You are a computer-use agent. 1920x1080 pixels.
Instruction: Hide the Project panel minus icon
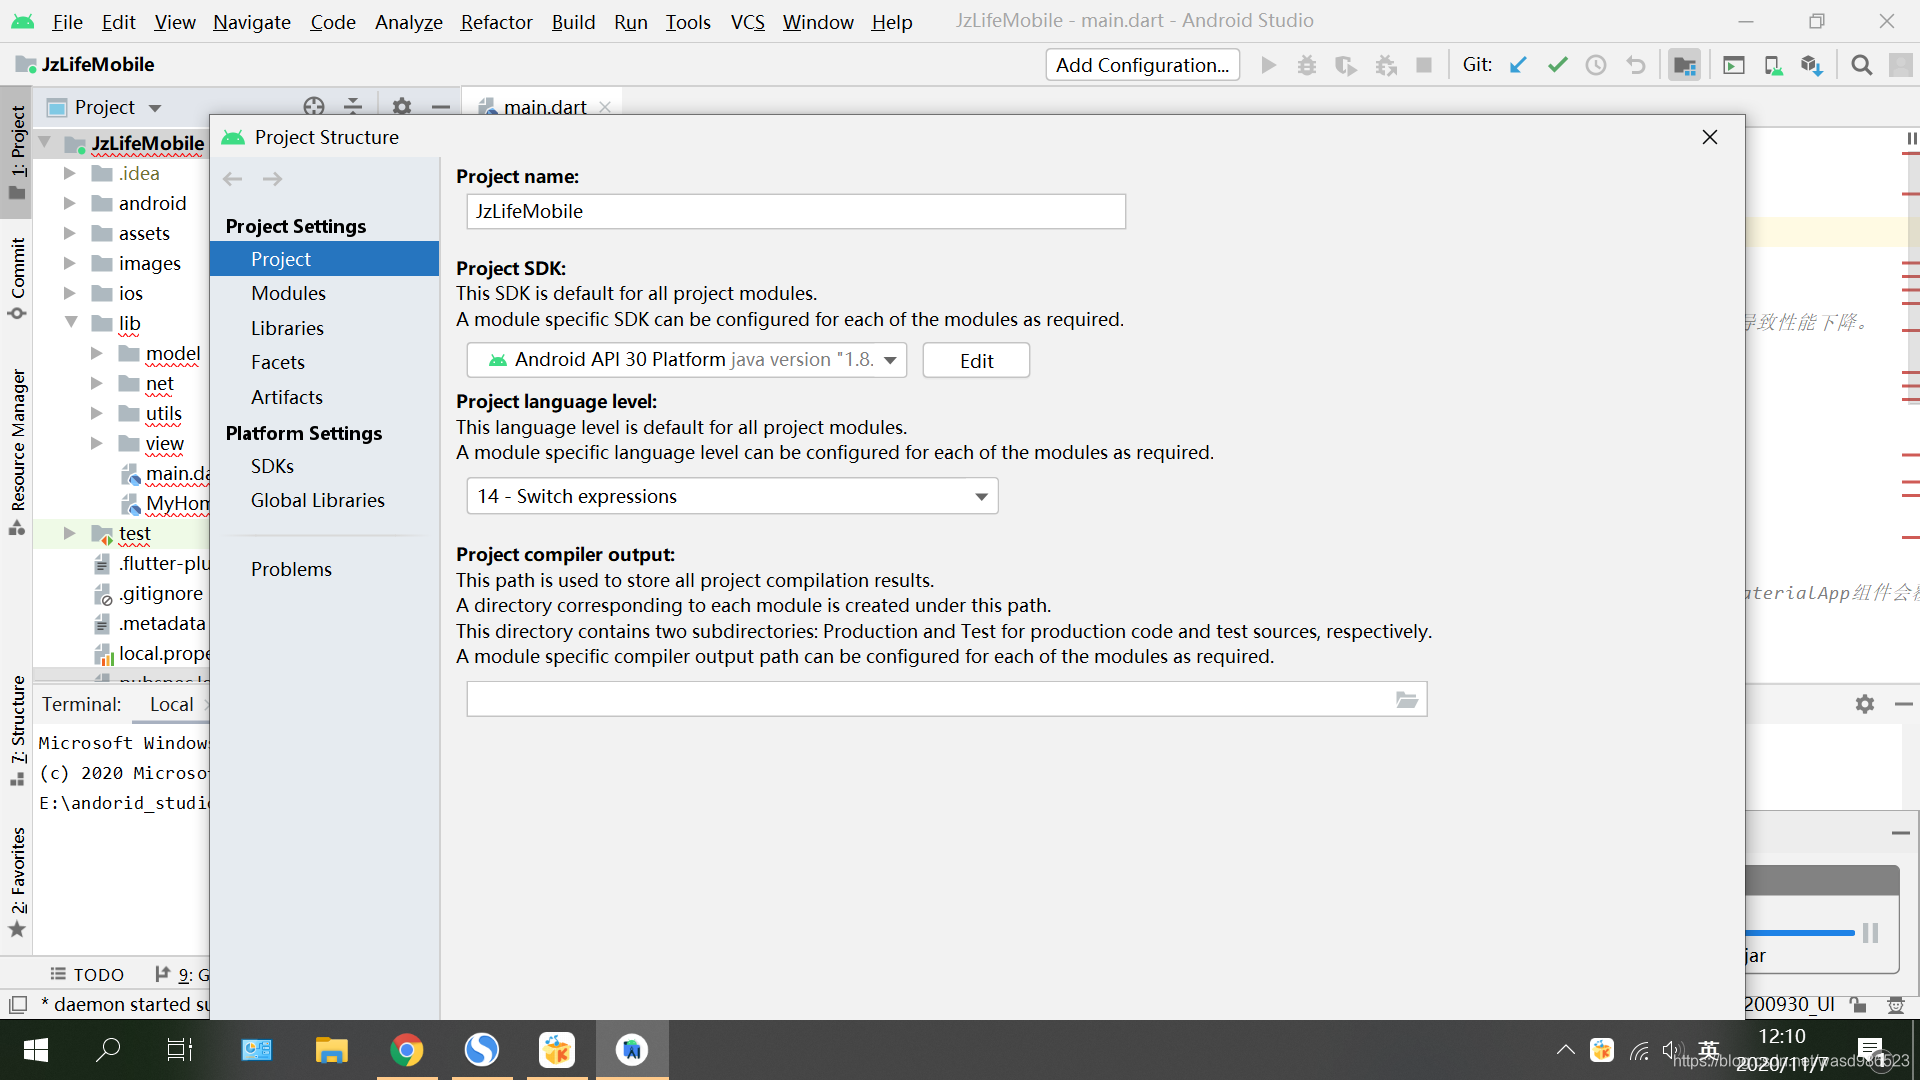(x=441, y=106)
